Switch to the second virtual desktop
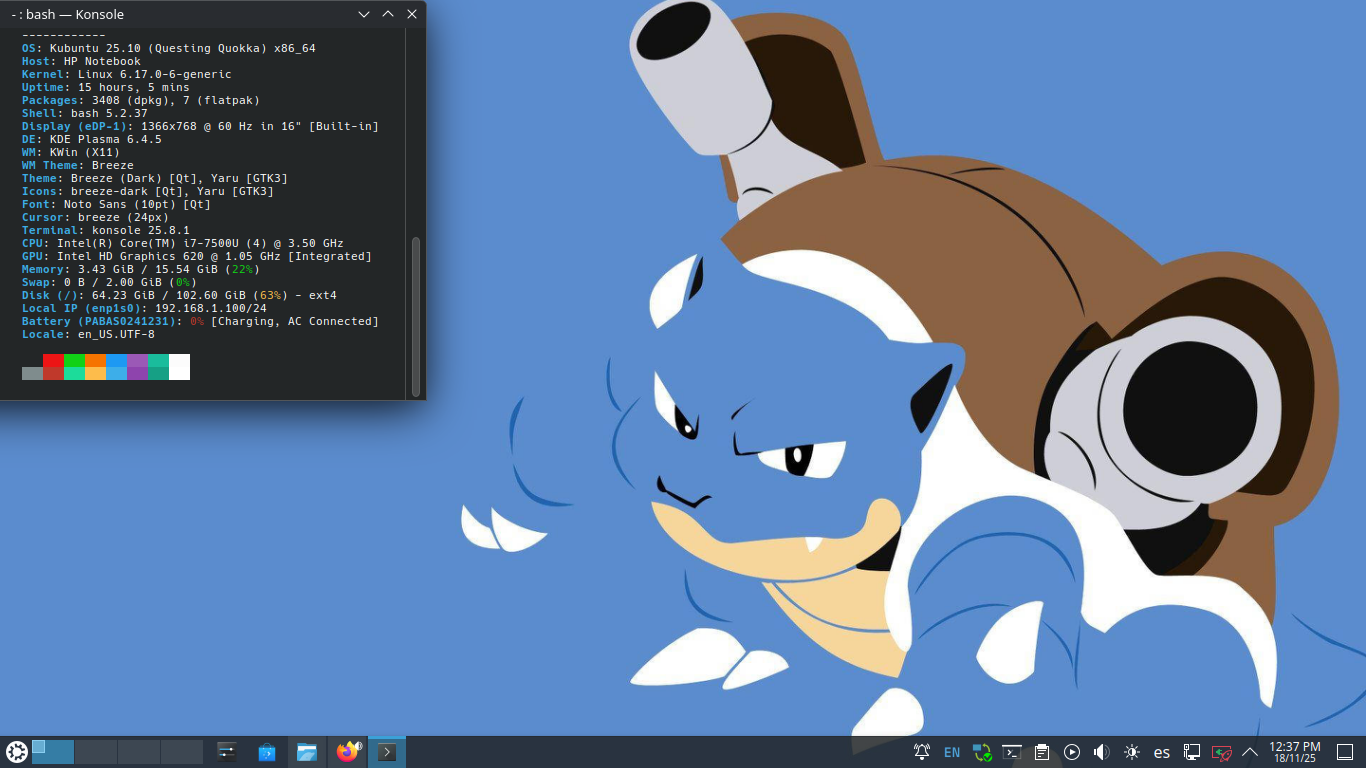Screen dimensions: 1366x768 pyautogui.click(x=96, y=752)
